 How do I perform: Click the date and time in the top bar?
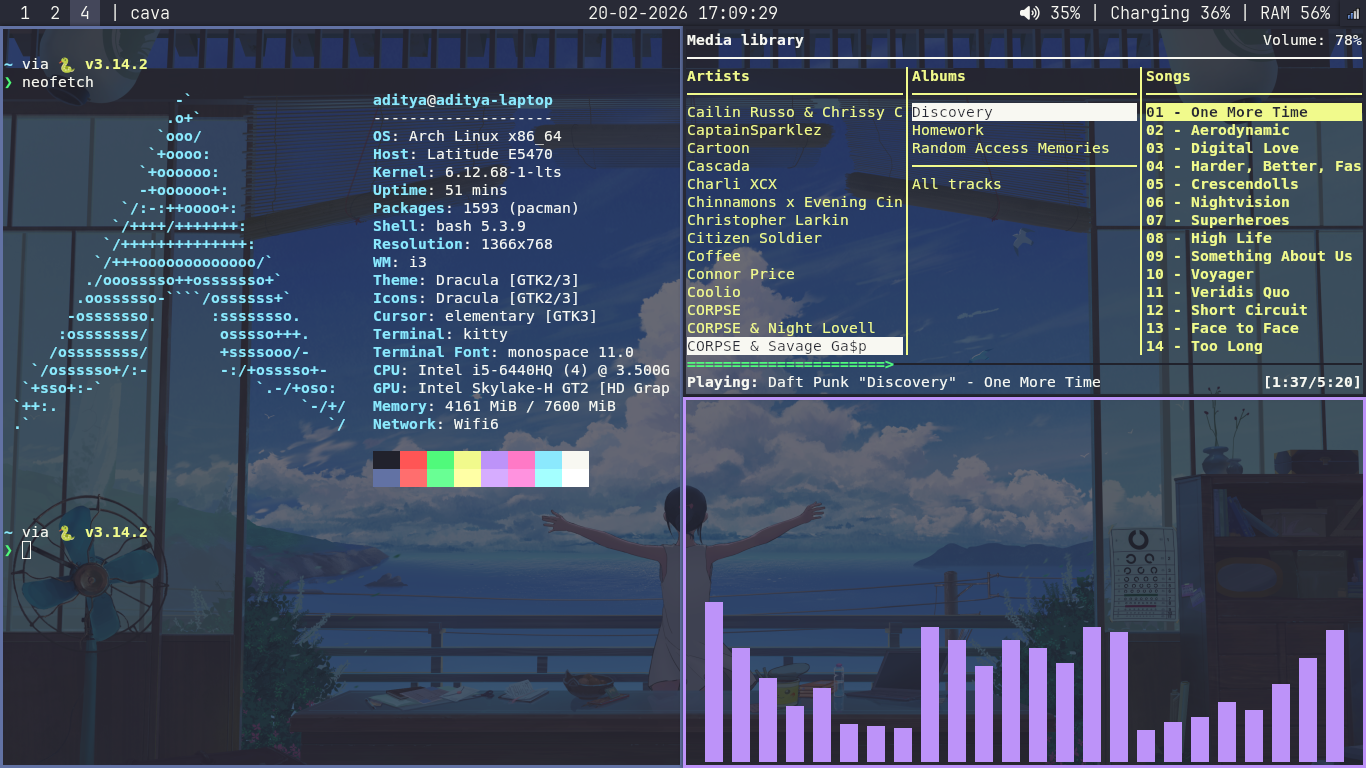tap(682, 13)
